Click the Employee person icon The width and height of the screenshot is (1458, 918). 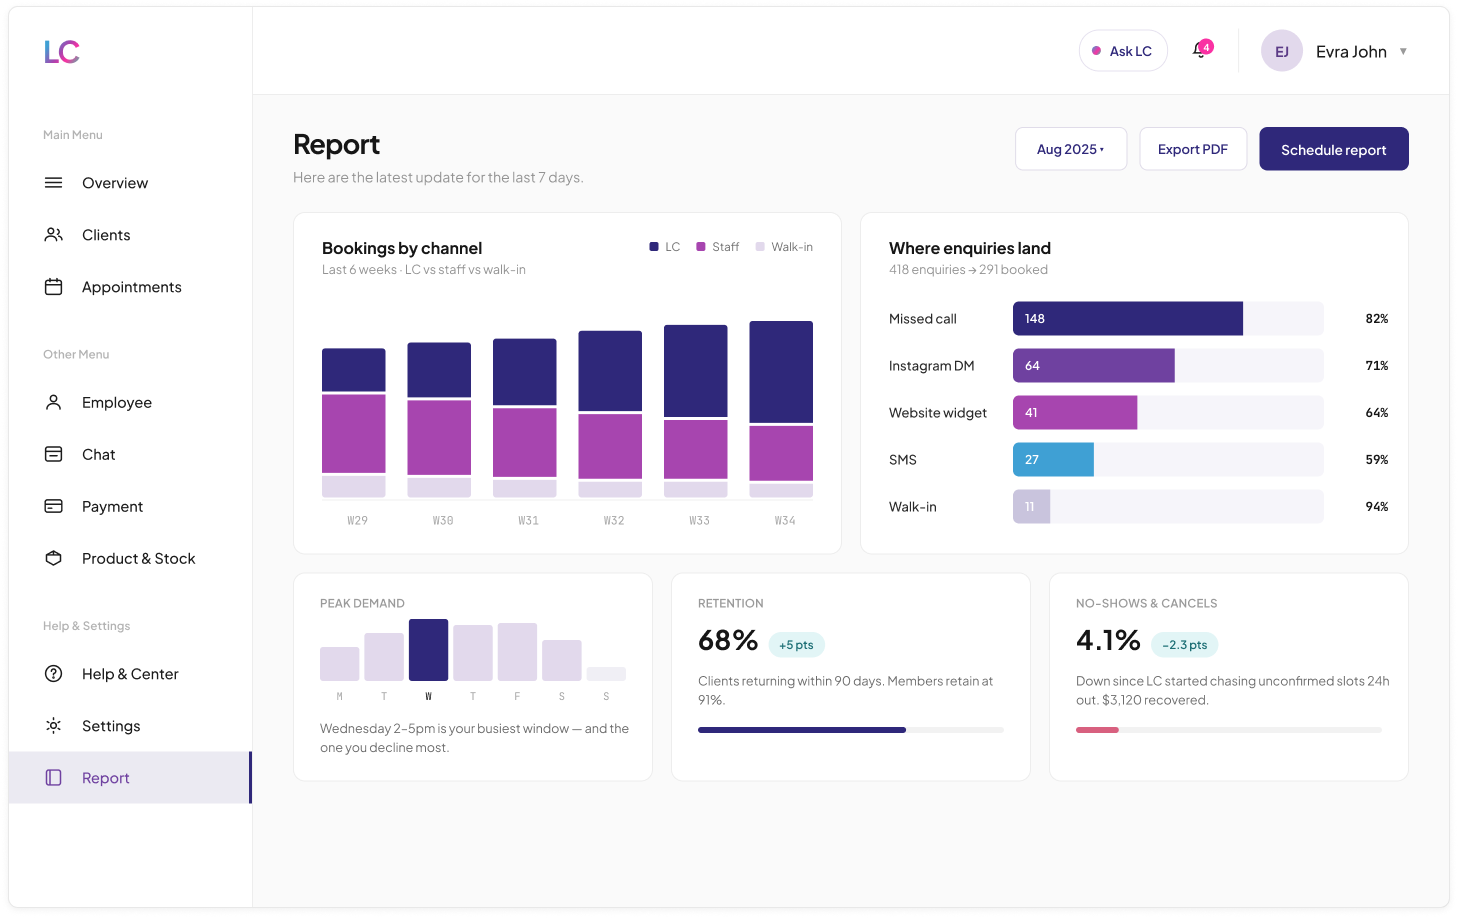tap(54, 402)
